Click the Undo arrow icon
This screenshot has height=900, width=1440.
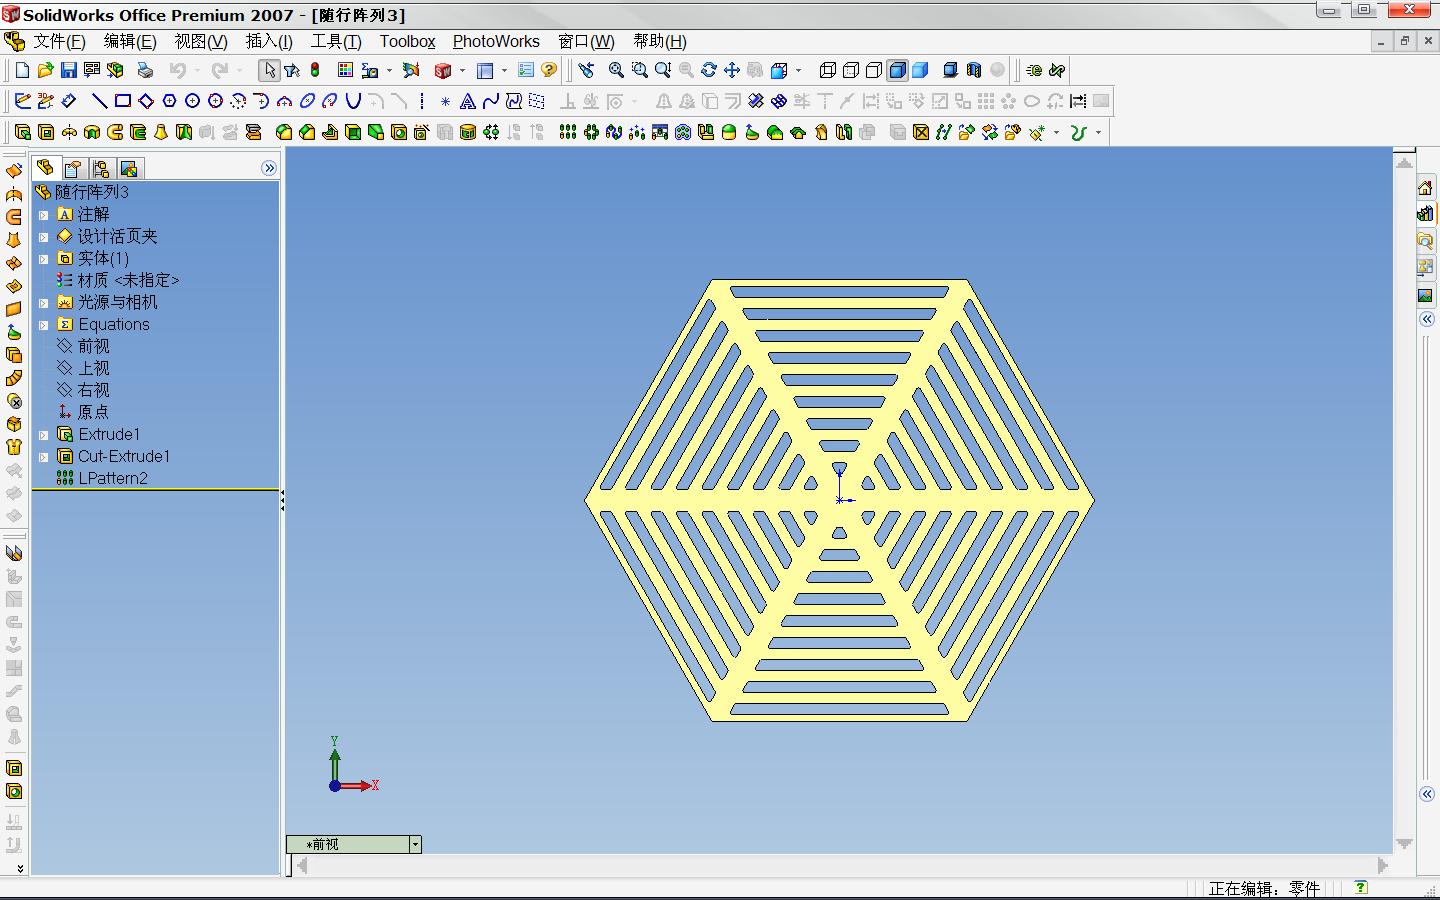[178, 70]
